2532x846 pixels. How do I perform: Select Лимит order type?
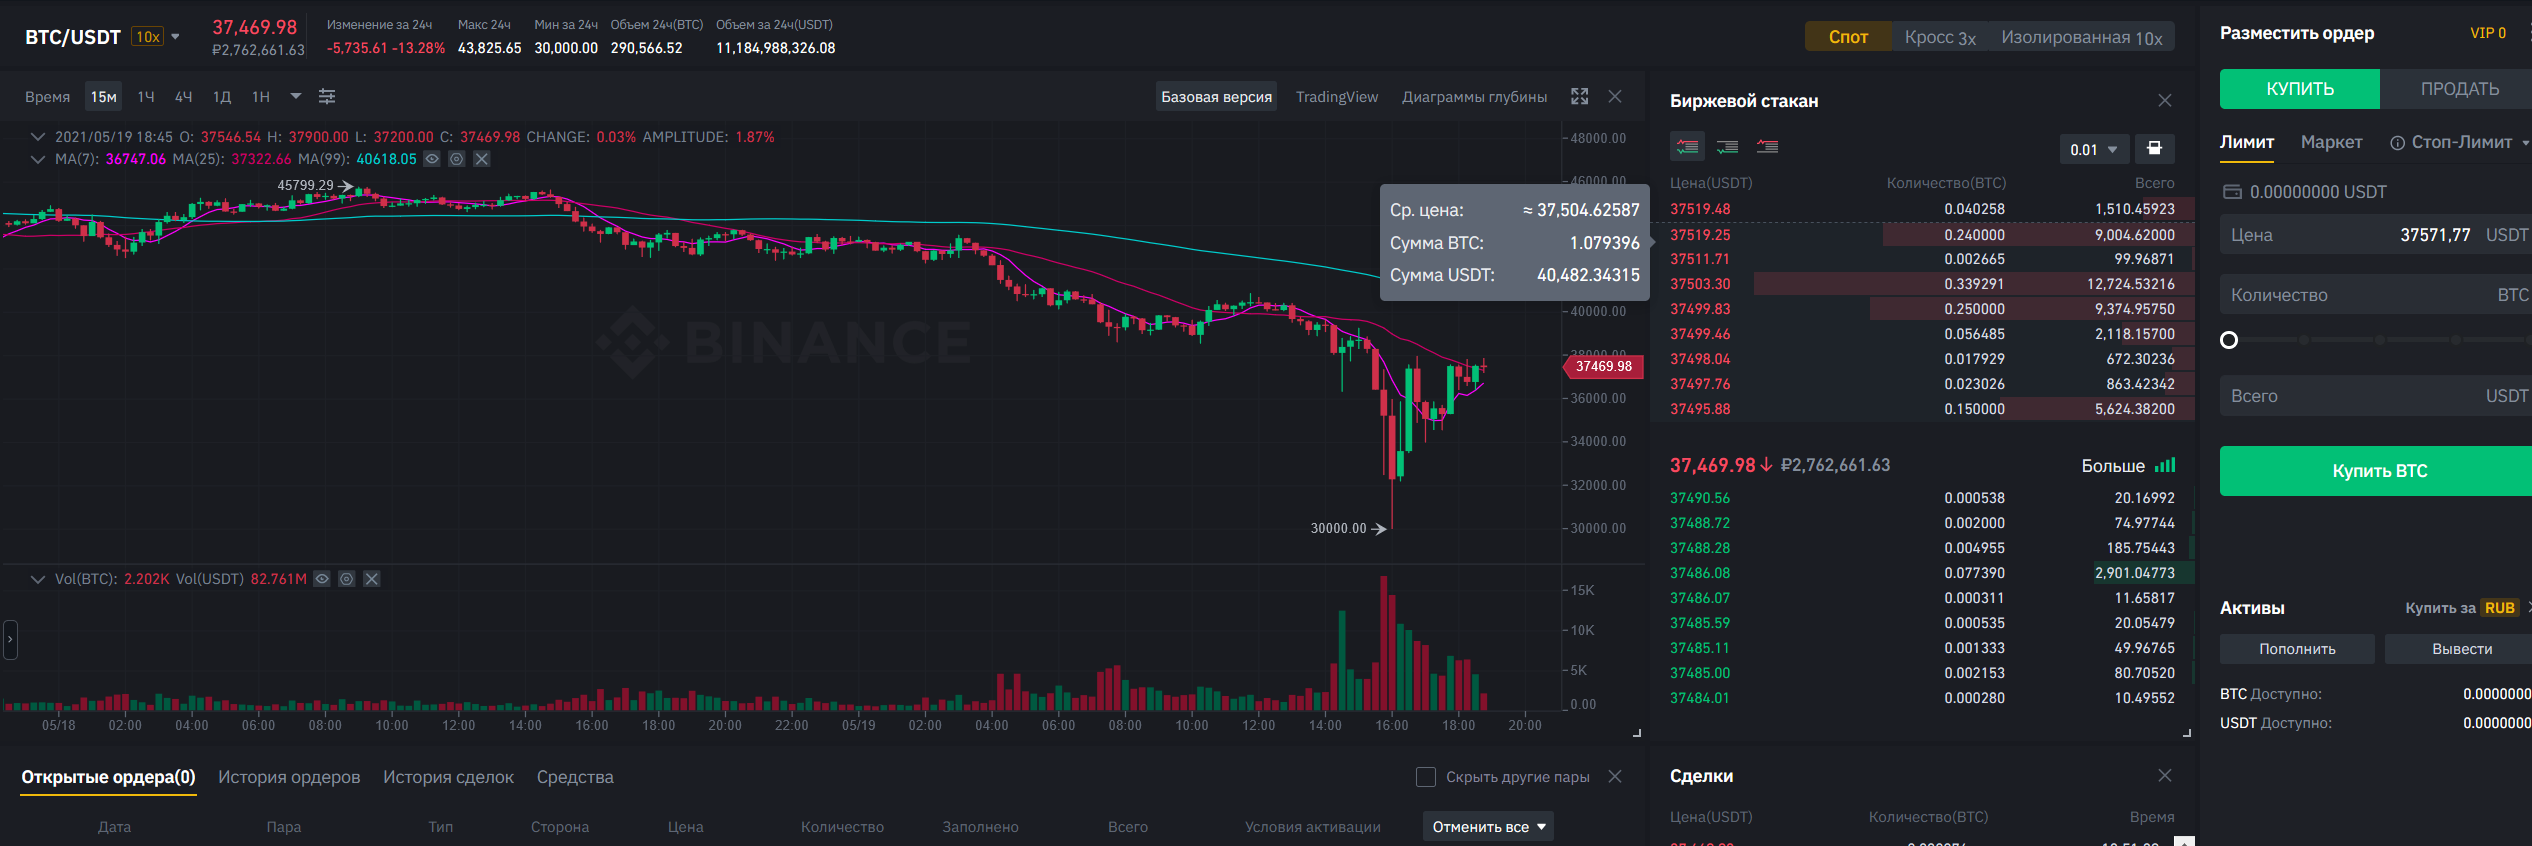tap(2247, 142)
